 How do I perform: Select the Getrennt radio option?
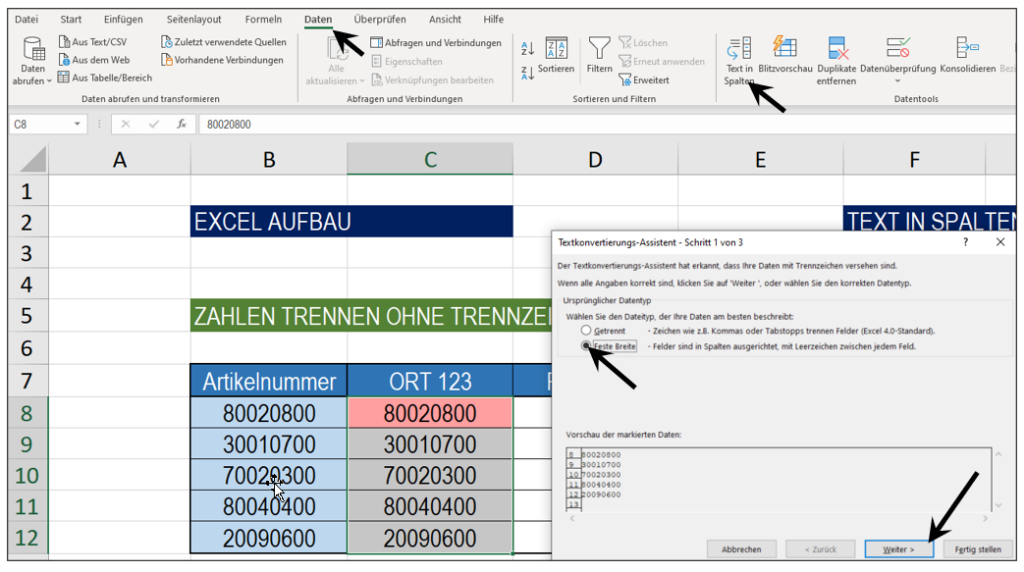coord(586,330)
